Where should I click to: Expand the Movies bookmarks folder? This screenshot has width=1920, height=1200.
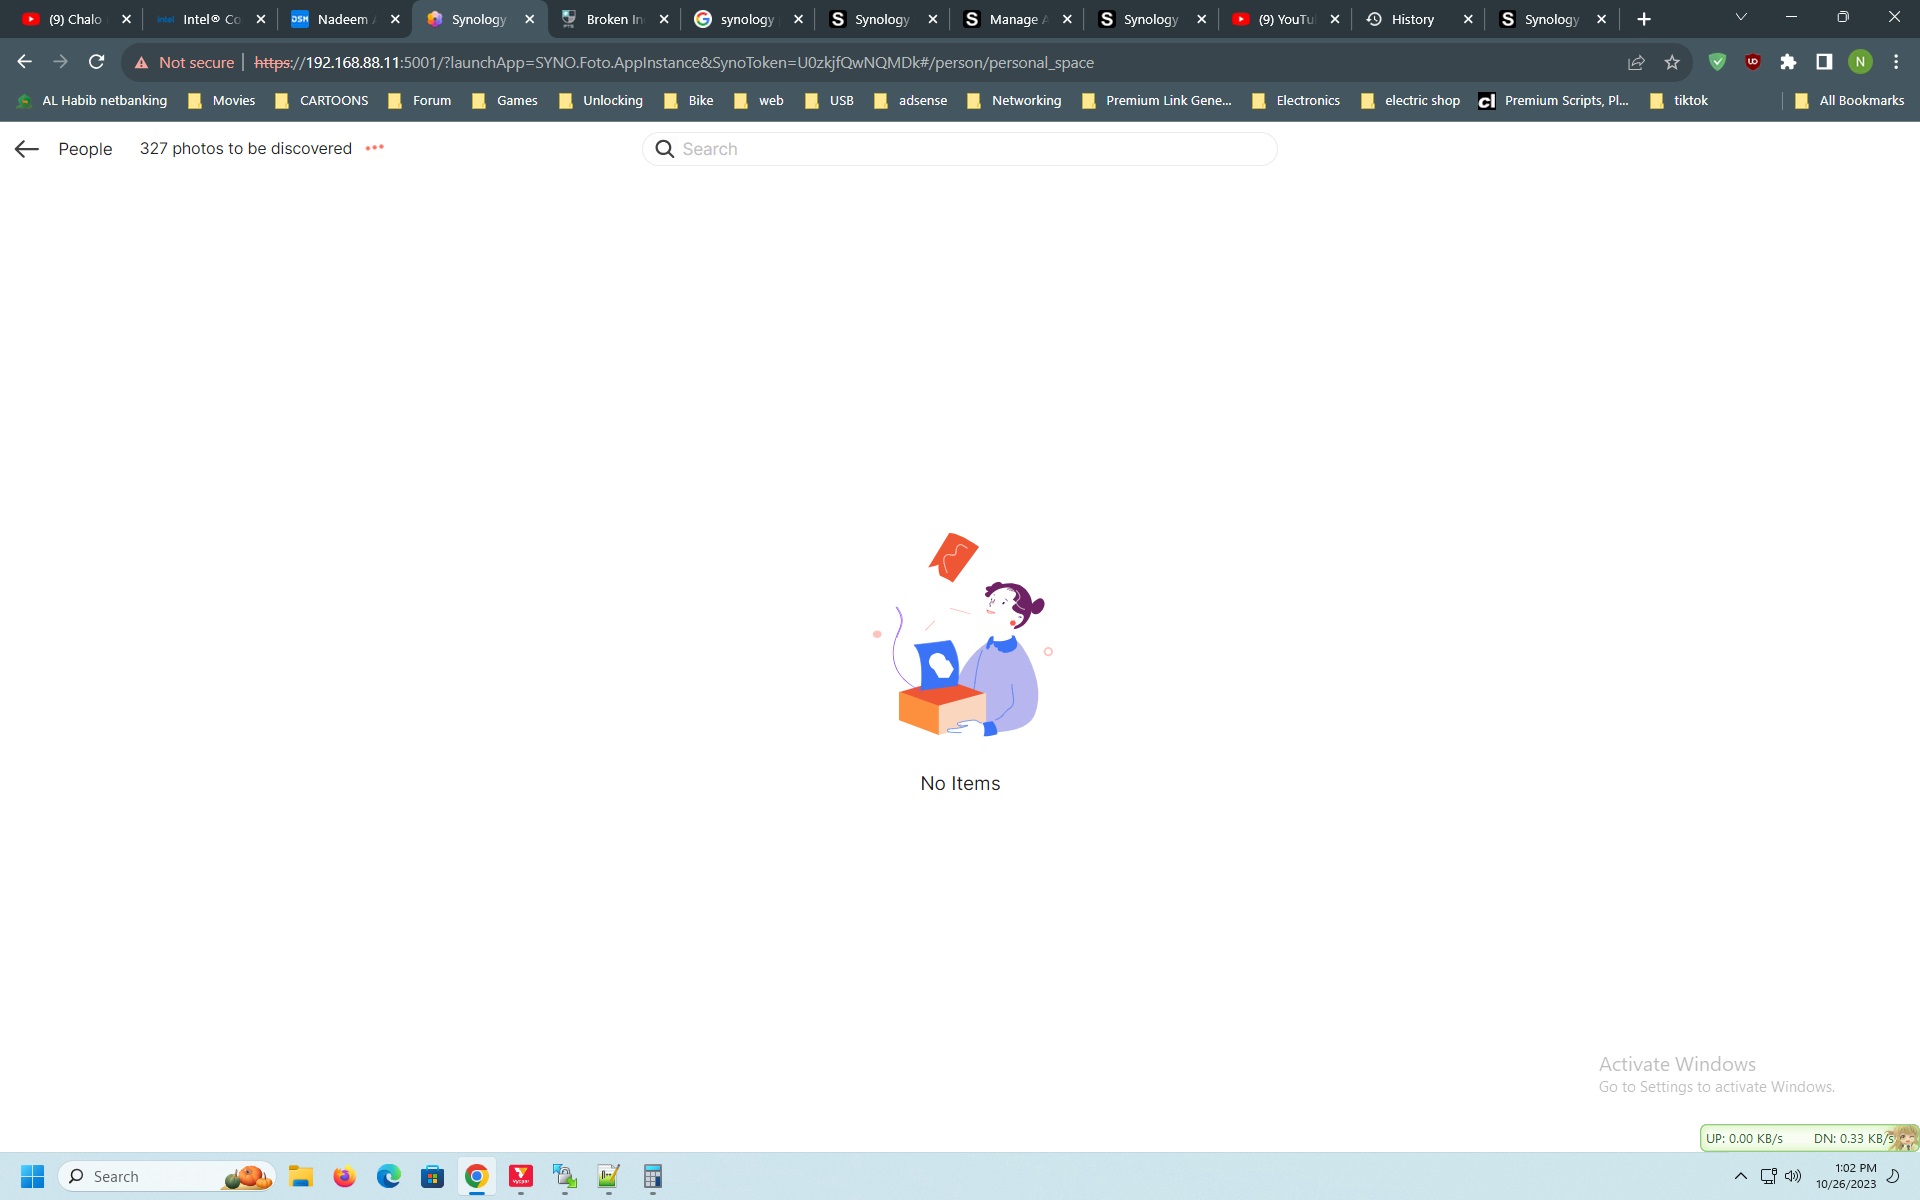222,100
